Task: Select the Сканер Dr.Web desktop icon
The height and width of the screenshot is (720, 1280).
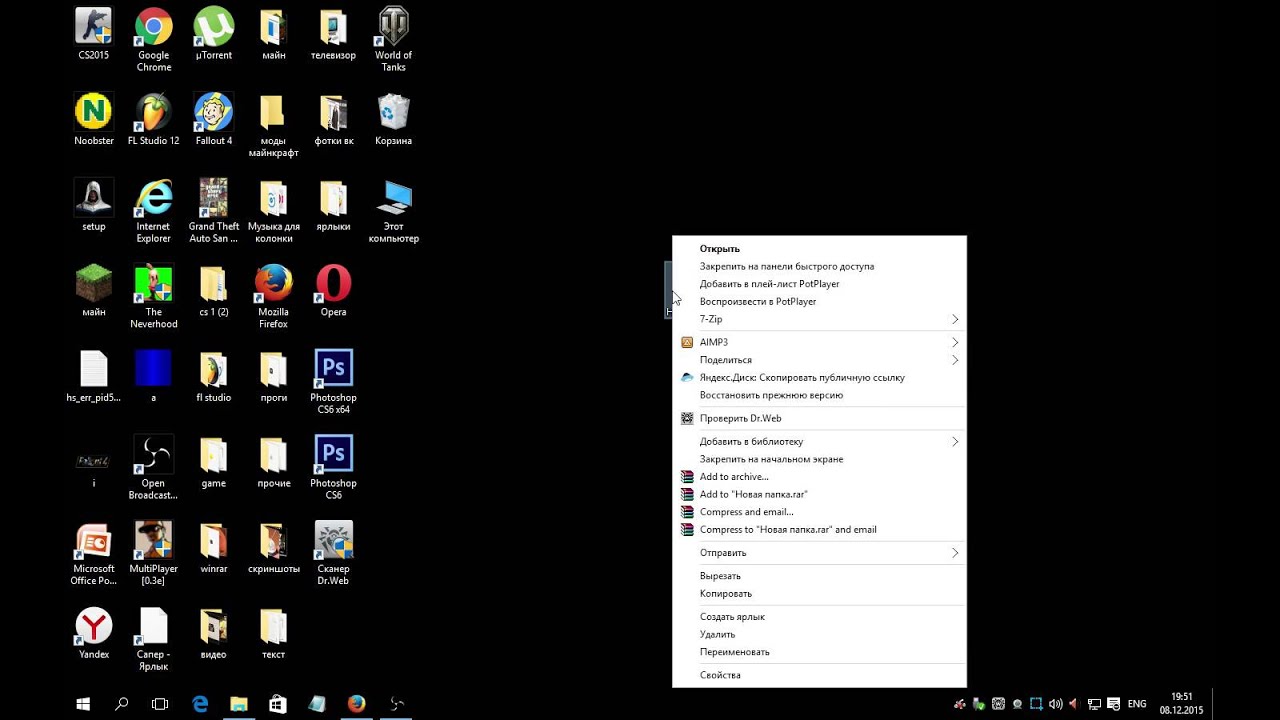Action: [333, 553]
